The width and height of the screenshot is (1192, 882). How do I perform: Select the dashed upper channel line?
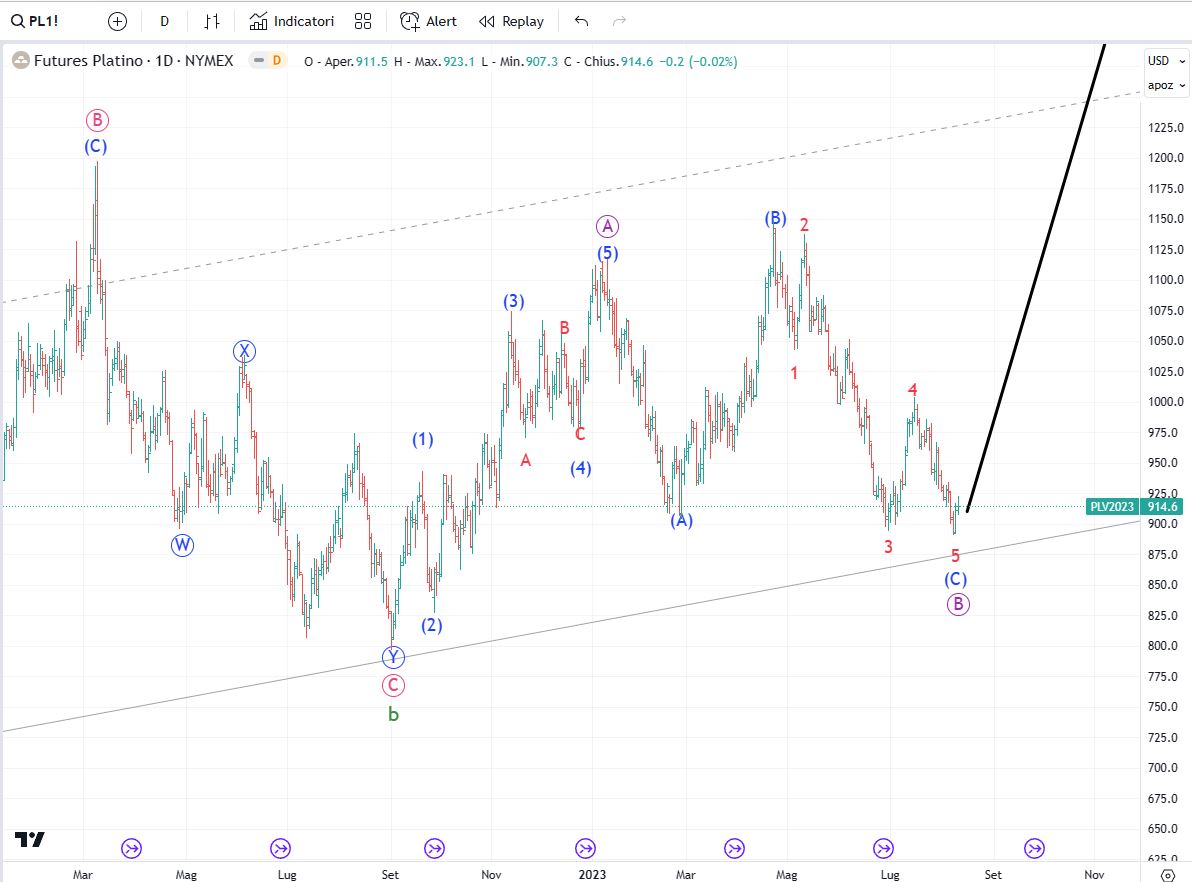tap(570, 198)
